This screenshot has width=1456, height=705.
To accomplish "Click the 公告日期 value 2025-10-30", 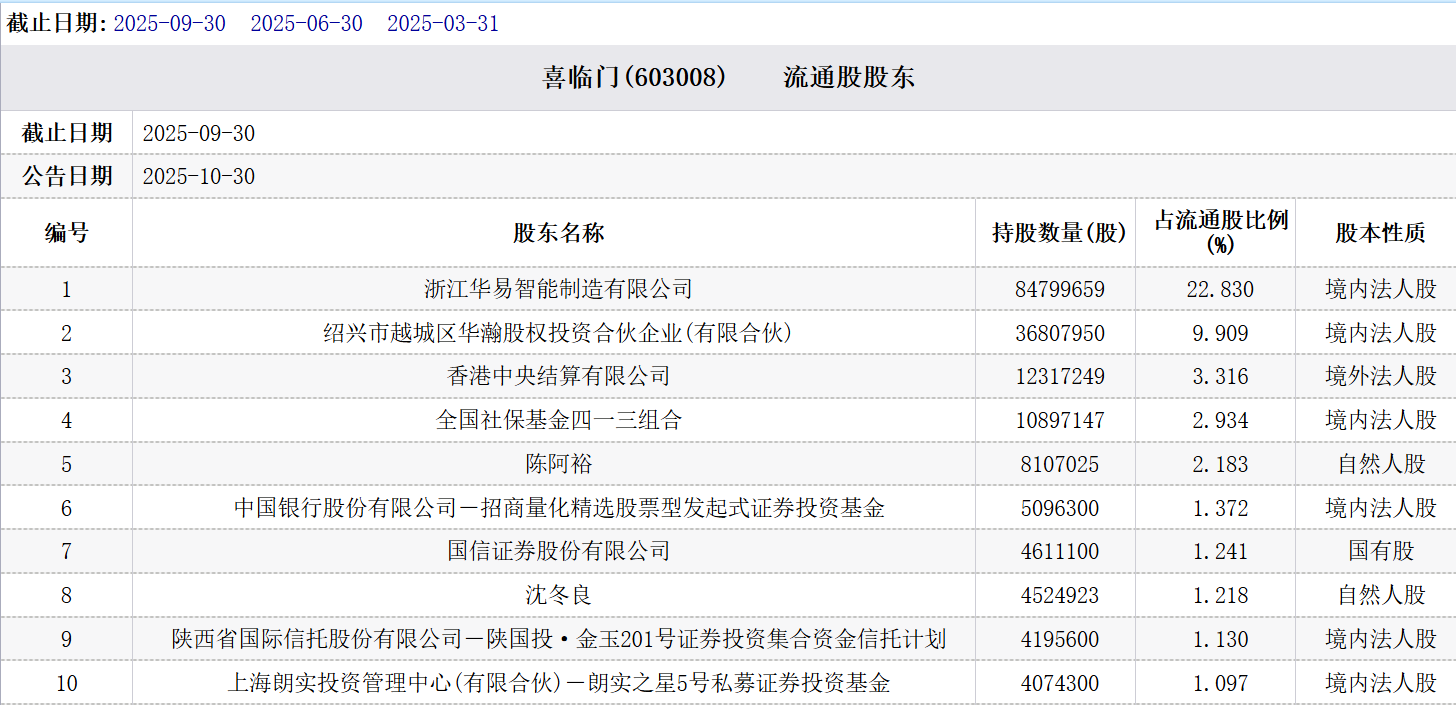I will click(x=199, y=177).
